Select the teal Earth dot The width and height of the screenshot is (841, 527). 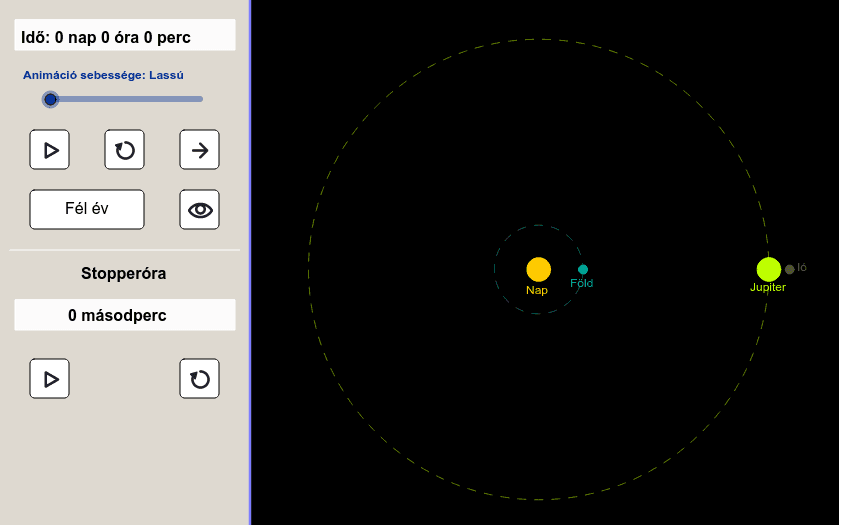click(x=583, y=269)
